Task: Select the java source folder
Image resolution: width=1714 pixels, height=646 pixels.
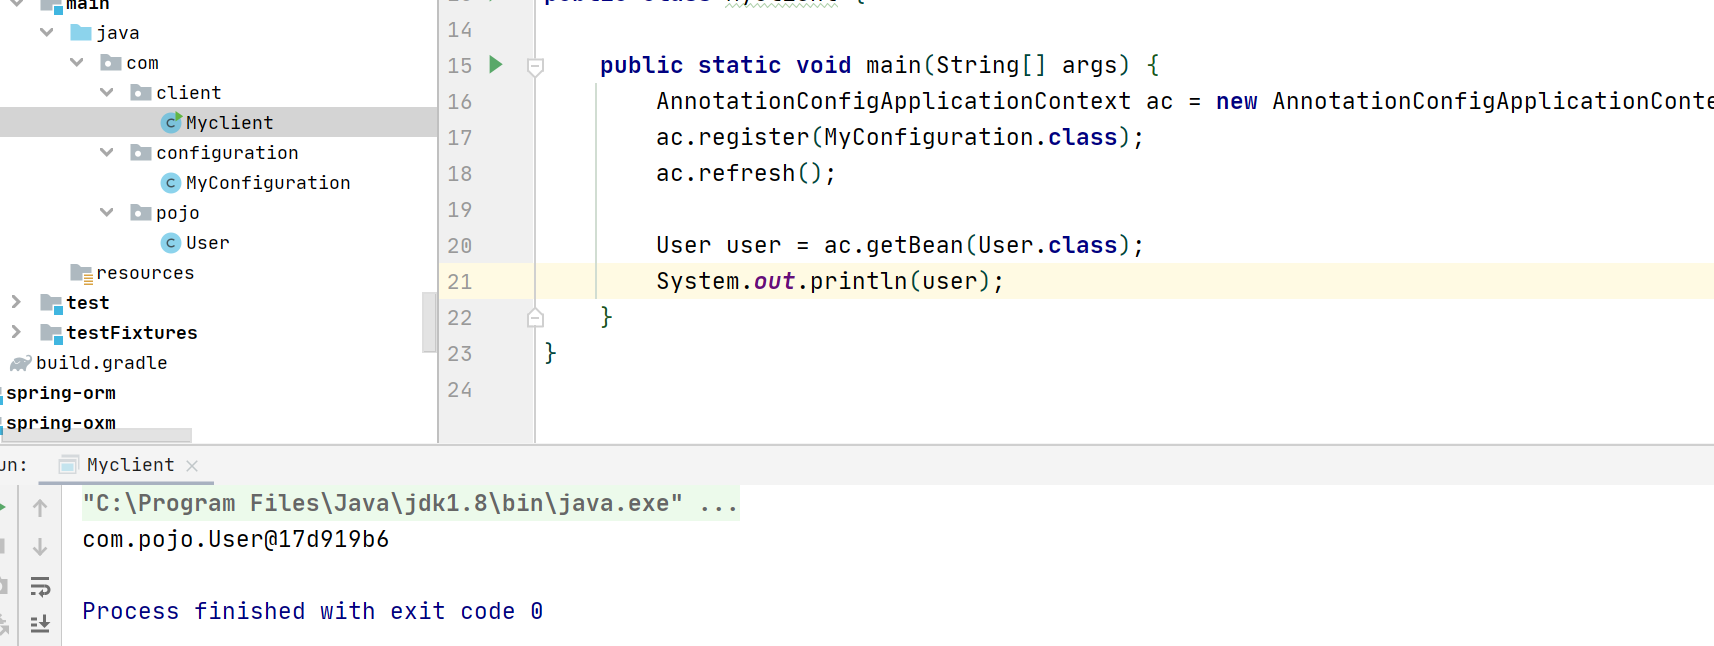Action: tap(117, 33)
